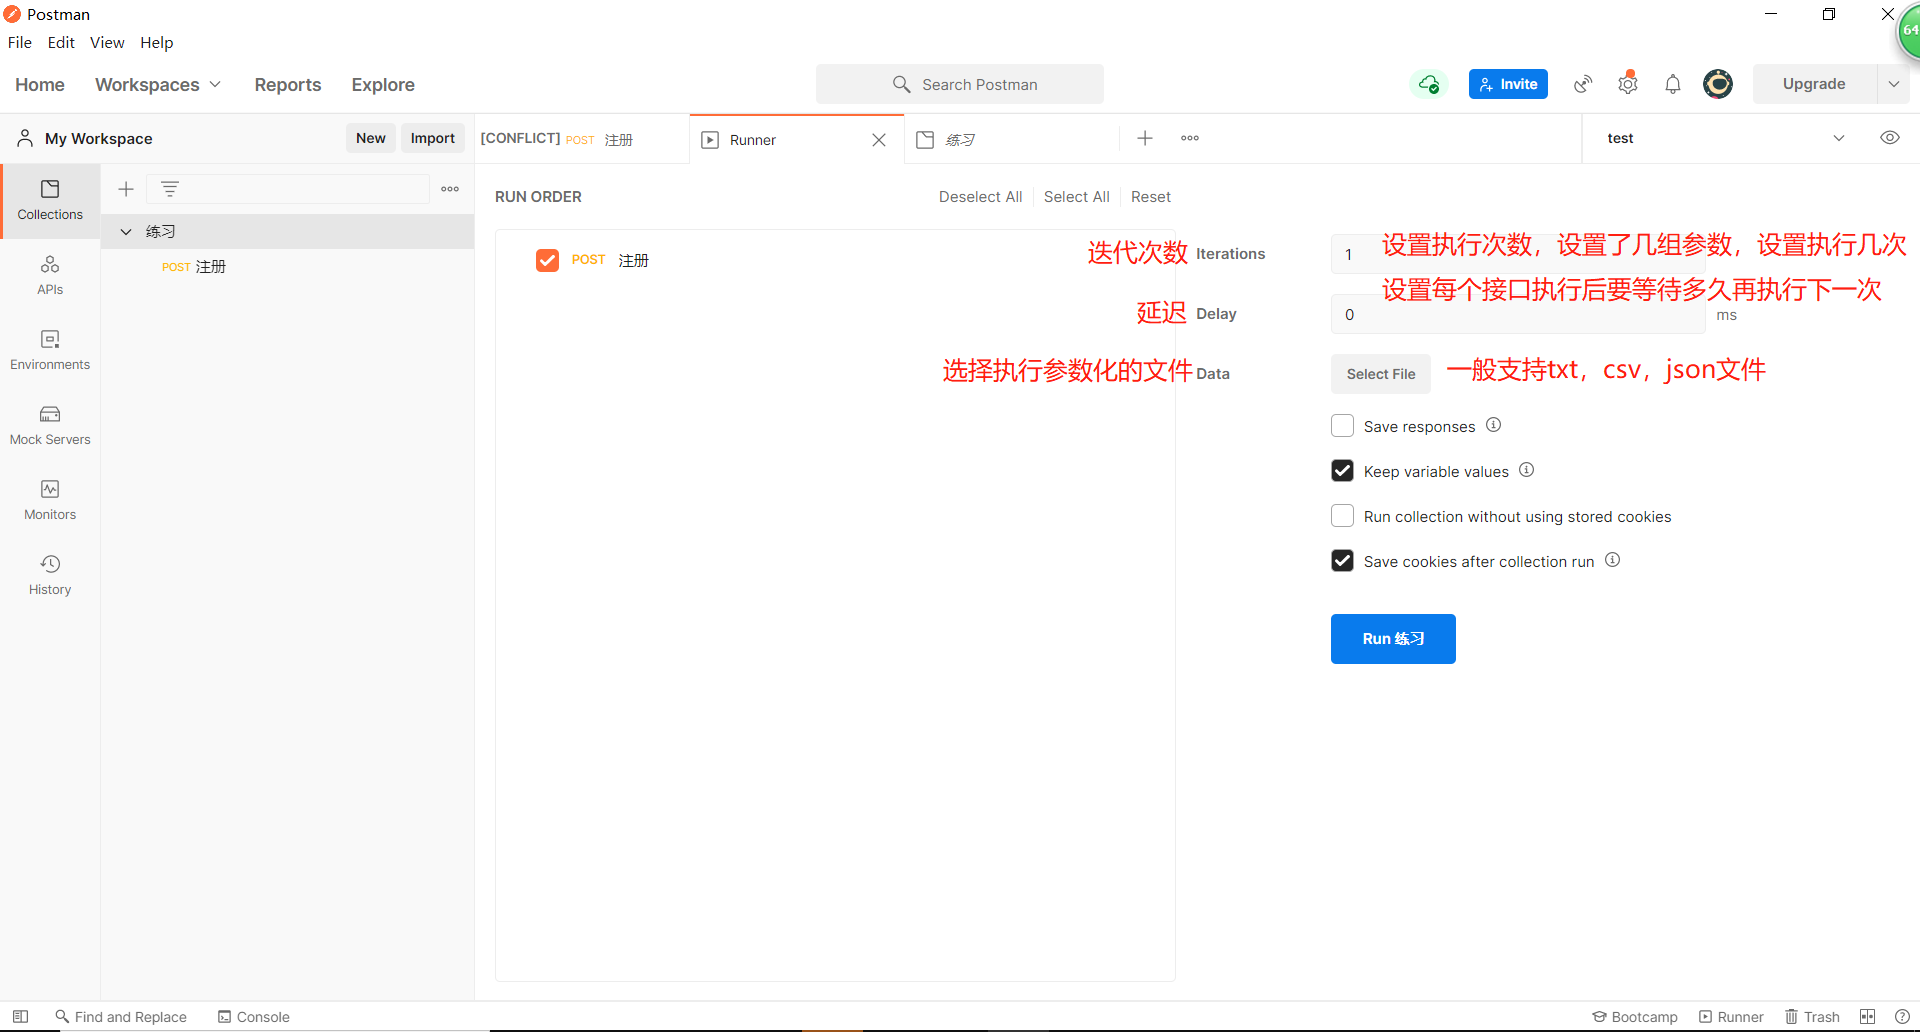Disable Save cookies after collection run
1920x1032 pixels.
click(1342, 561)
